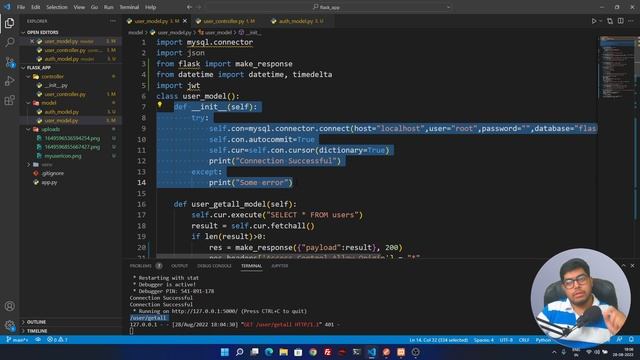Open the Terminal menu
This screenshot has height=360, width=640.
(129, 7)
